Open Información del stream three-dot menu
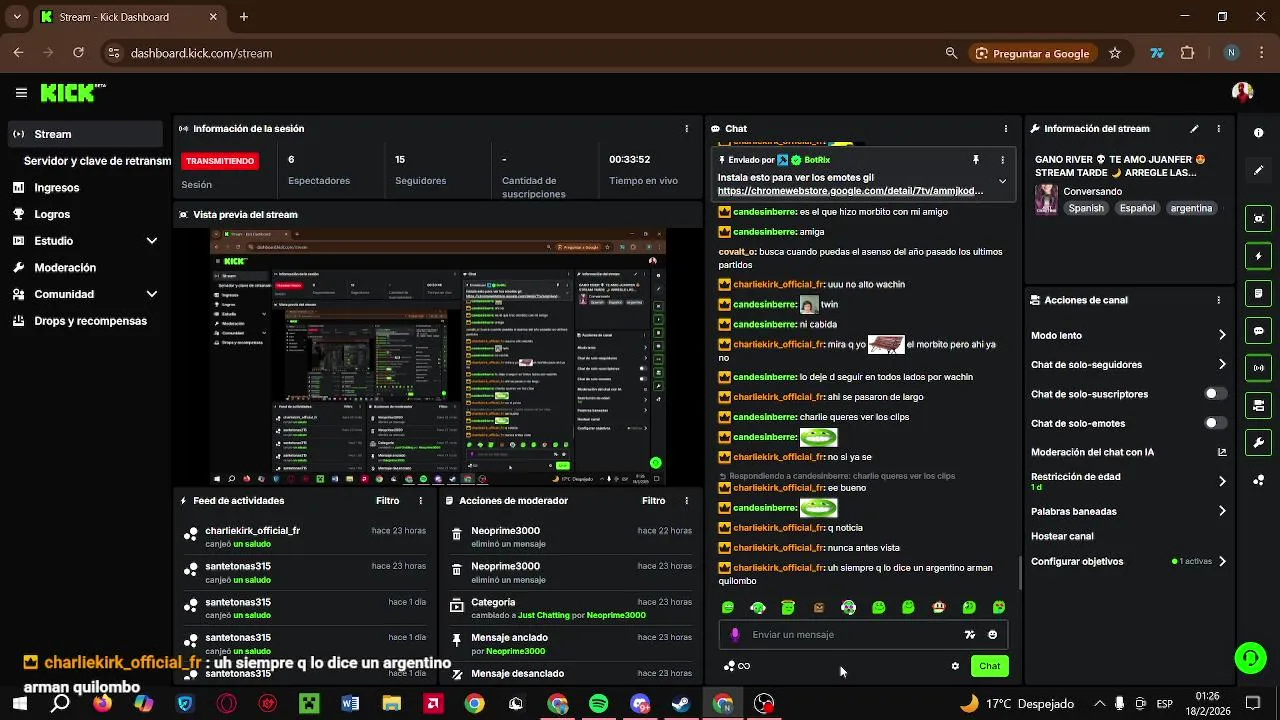 tap(1218, 129)
